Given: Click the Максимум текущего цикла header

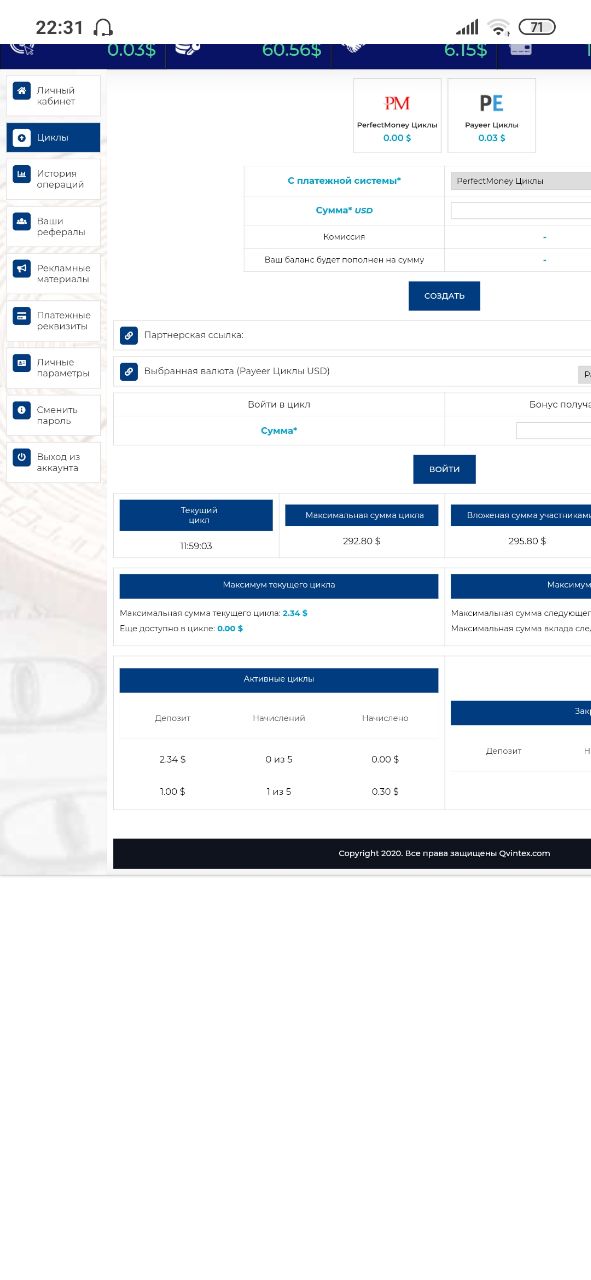Looking at the screenshot, I should [279, 585].
